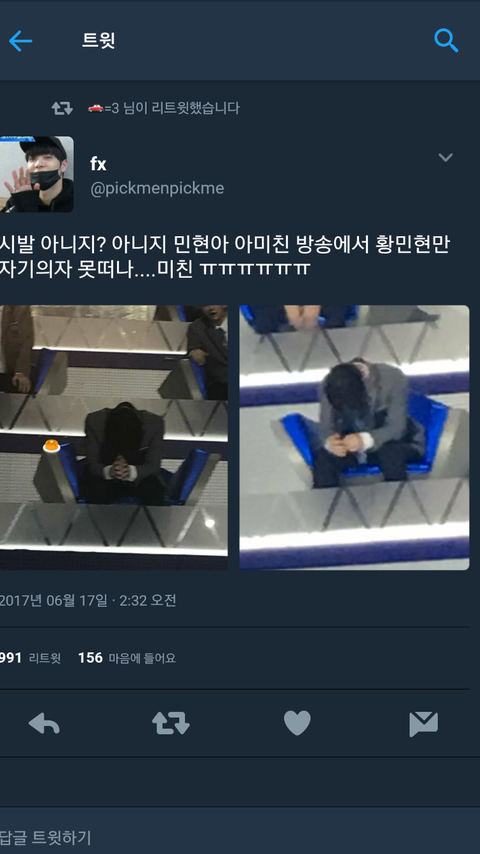Tap the back arrow icon
The image size is (480, 854).
(x=21, y=41)
